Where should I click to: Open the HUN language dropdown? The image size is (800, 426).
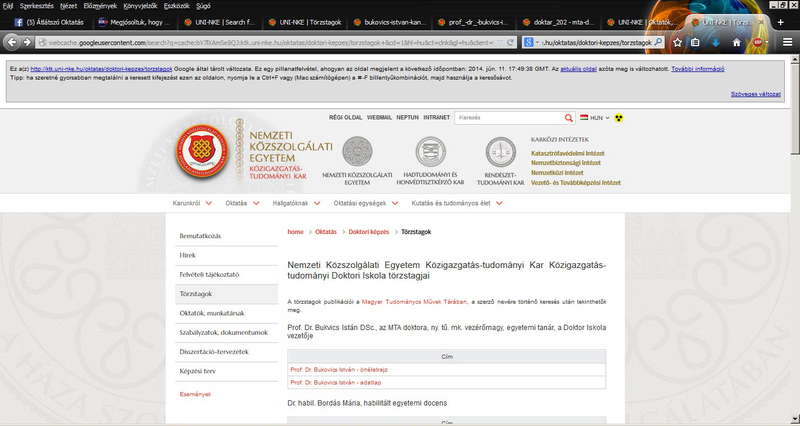599,118
